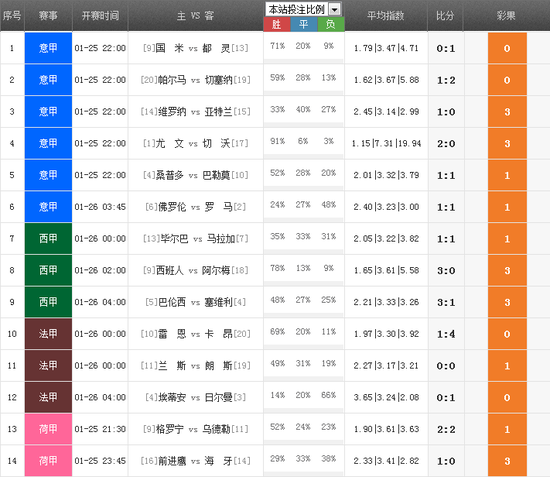The height and width of the screenshot is (477, 550).
Task: Click the 西甲 league tag in row 9
Action: pyautogui.click(x=48, y=302)
